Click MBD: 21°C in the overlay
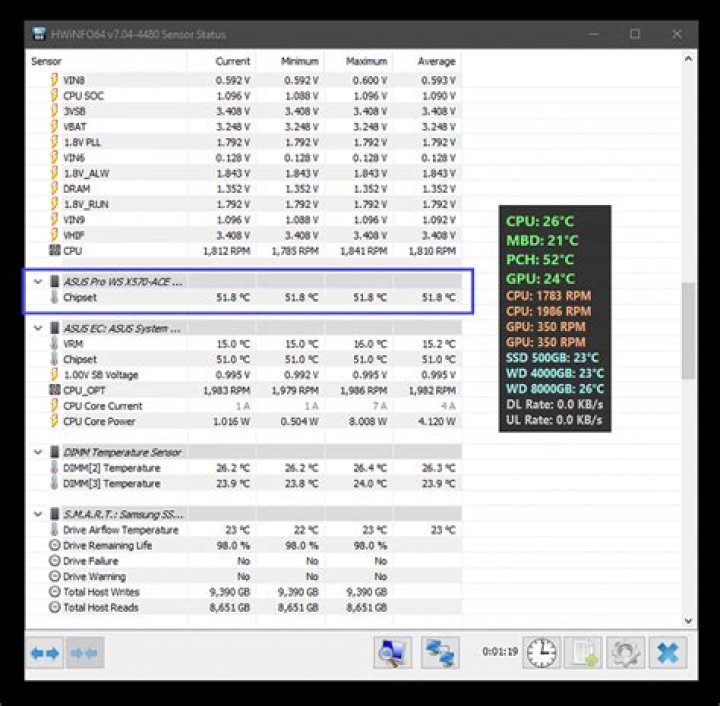This screenshot has height=706, width=720. [x=542, y=240]
